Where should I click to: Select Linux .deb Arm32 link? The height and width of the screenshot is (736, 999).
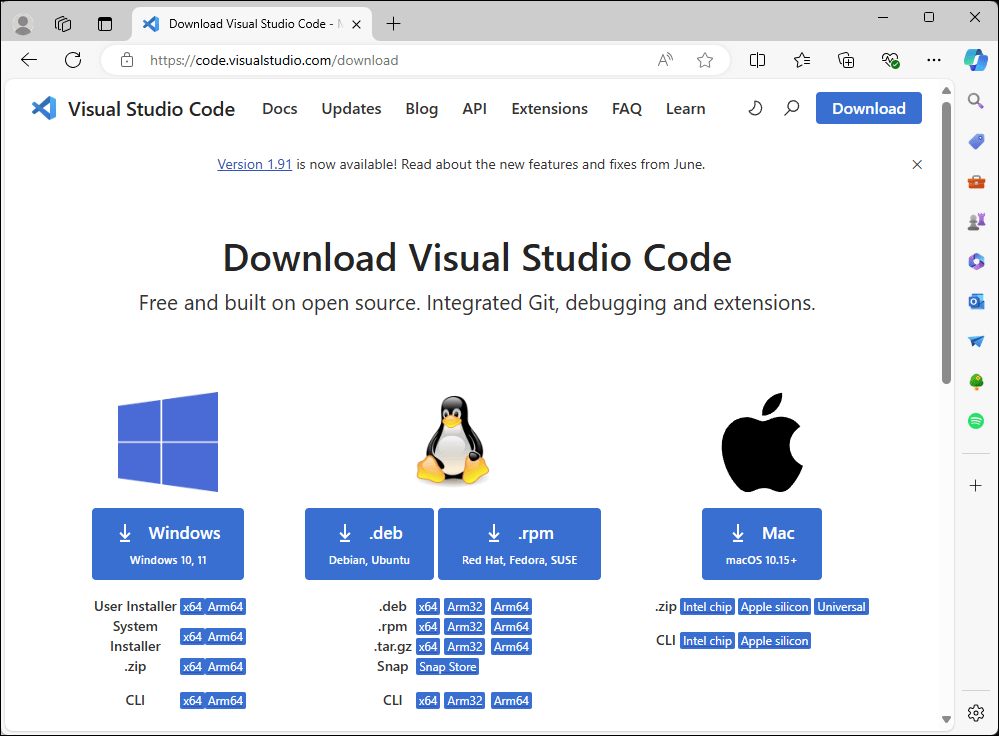coord(464,607)
